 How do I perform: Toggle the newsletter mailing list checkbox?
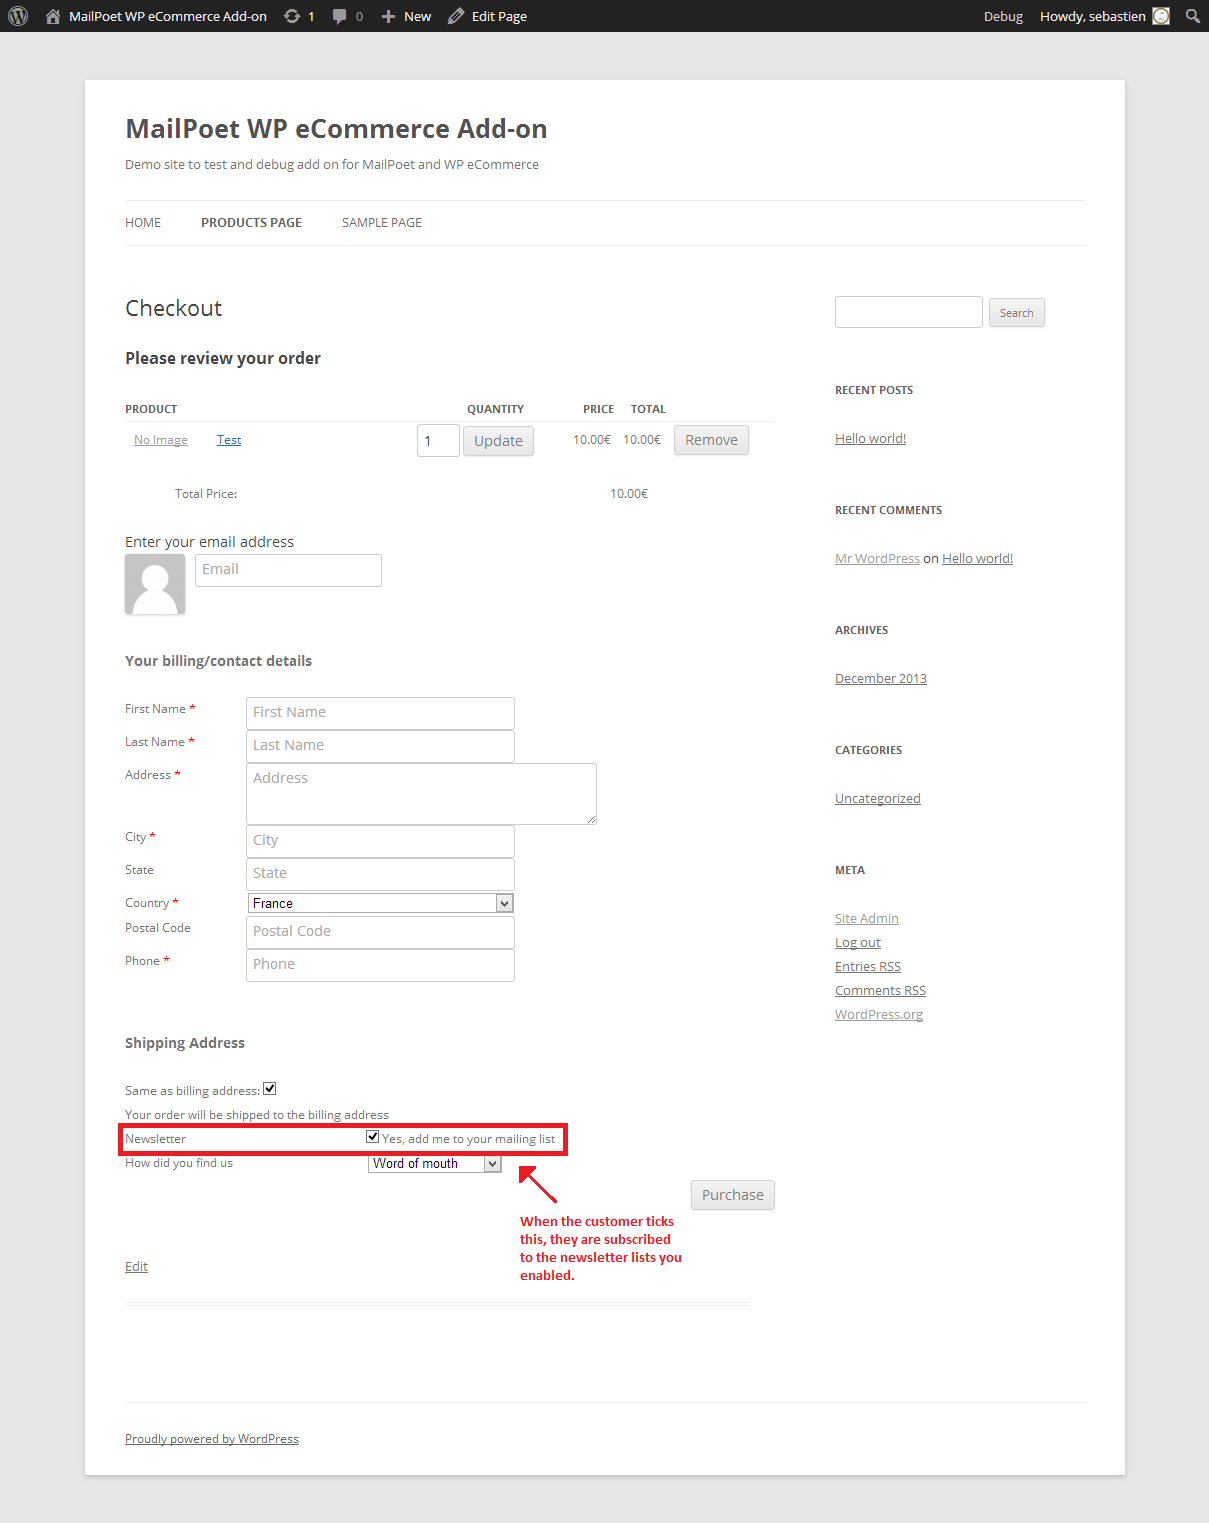tap(373, 1137)
